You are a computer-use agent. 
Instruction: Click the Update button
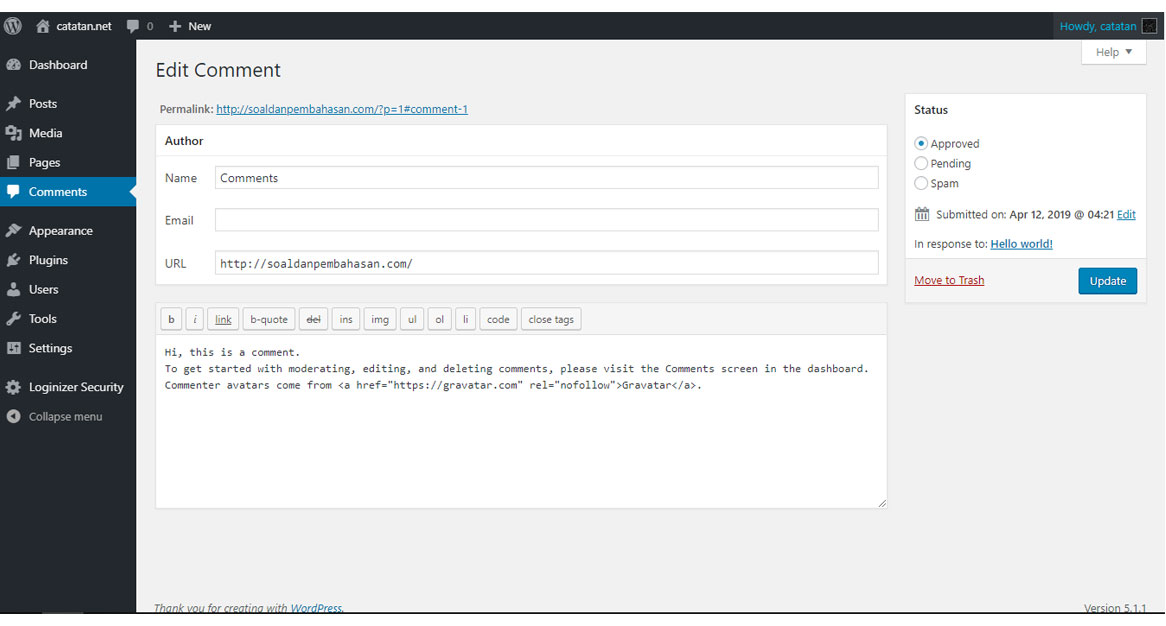coord(1107,281)
